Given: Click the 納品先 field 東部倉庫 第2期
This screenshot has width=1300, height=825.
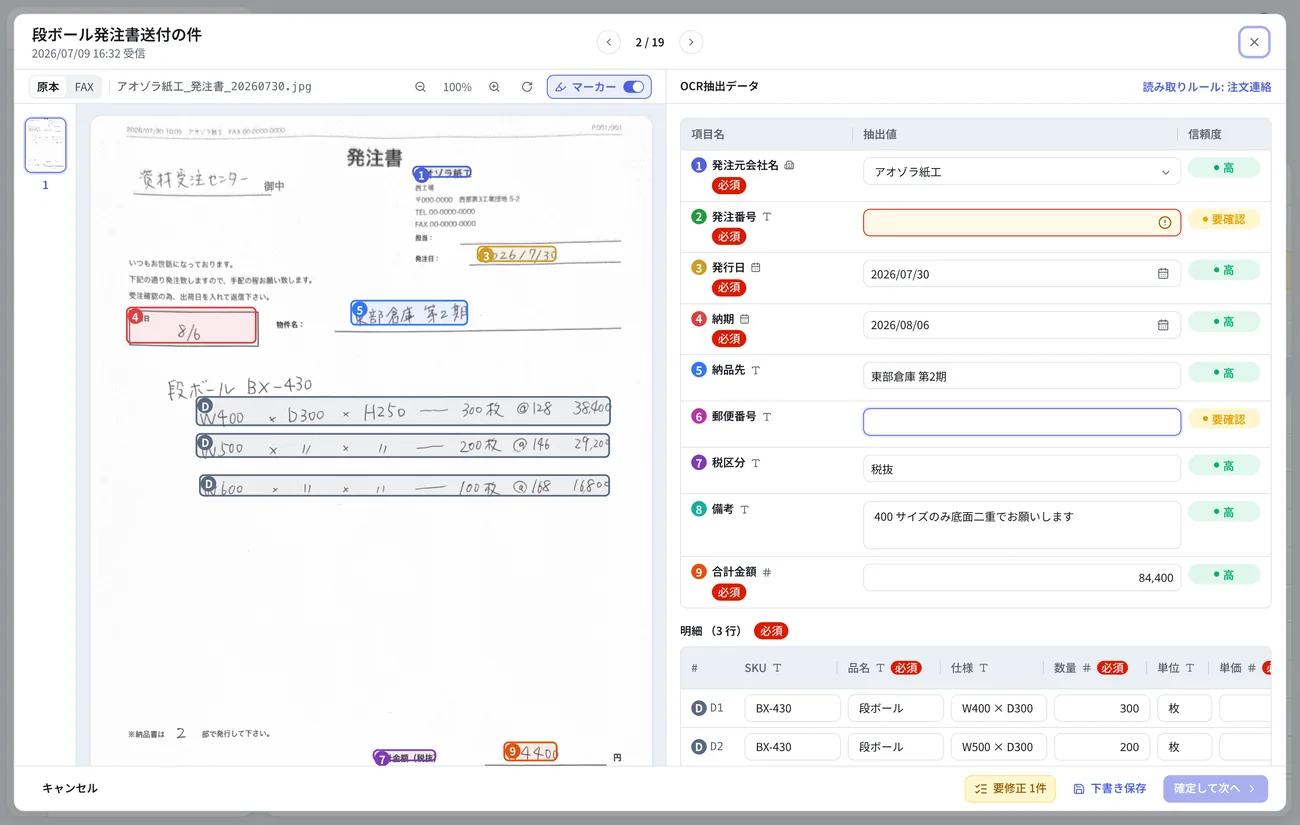Looking at the screenshot, I should pyautogui.click(x=1022, y=376).
